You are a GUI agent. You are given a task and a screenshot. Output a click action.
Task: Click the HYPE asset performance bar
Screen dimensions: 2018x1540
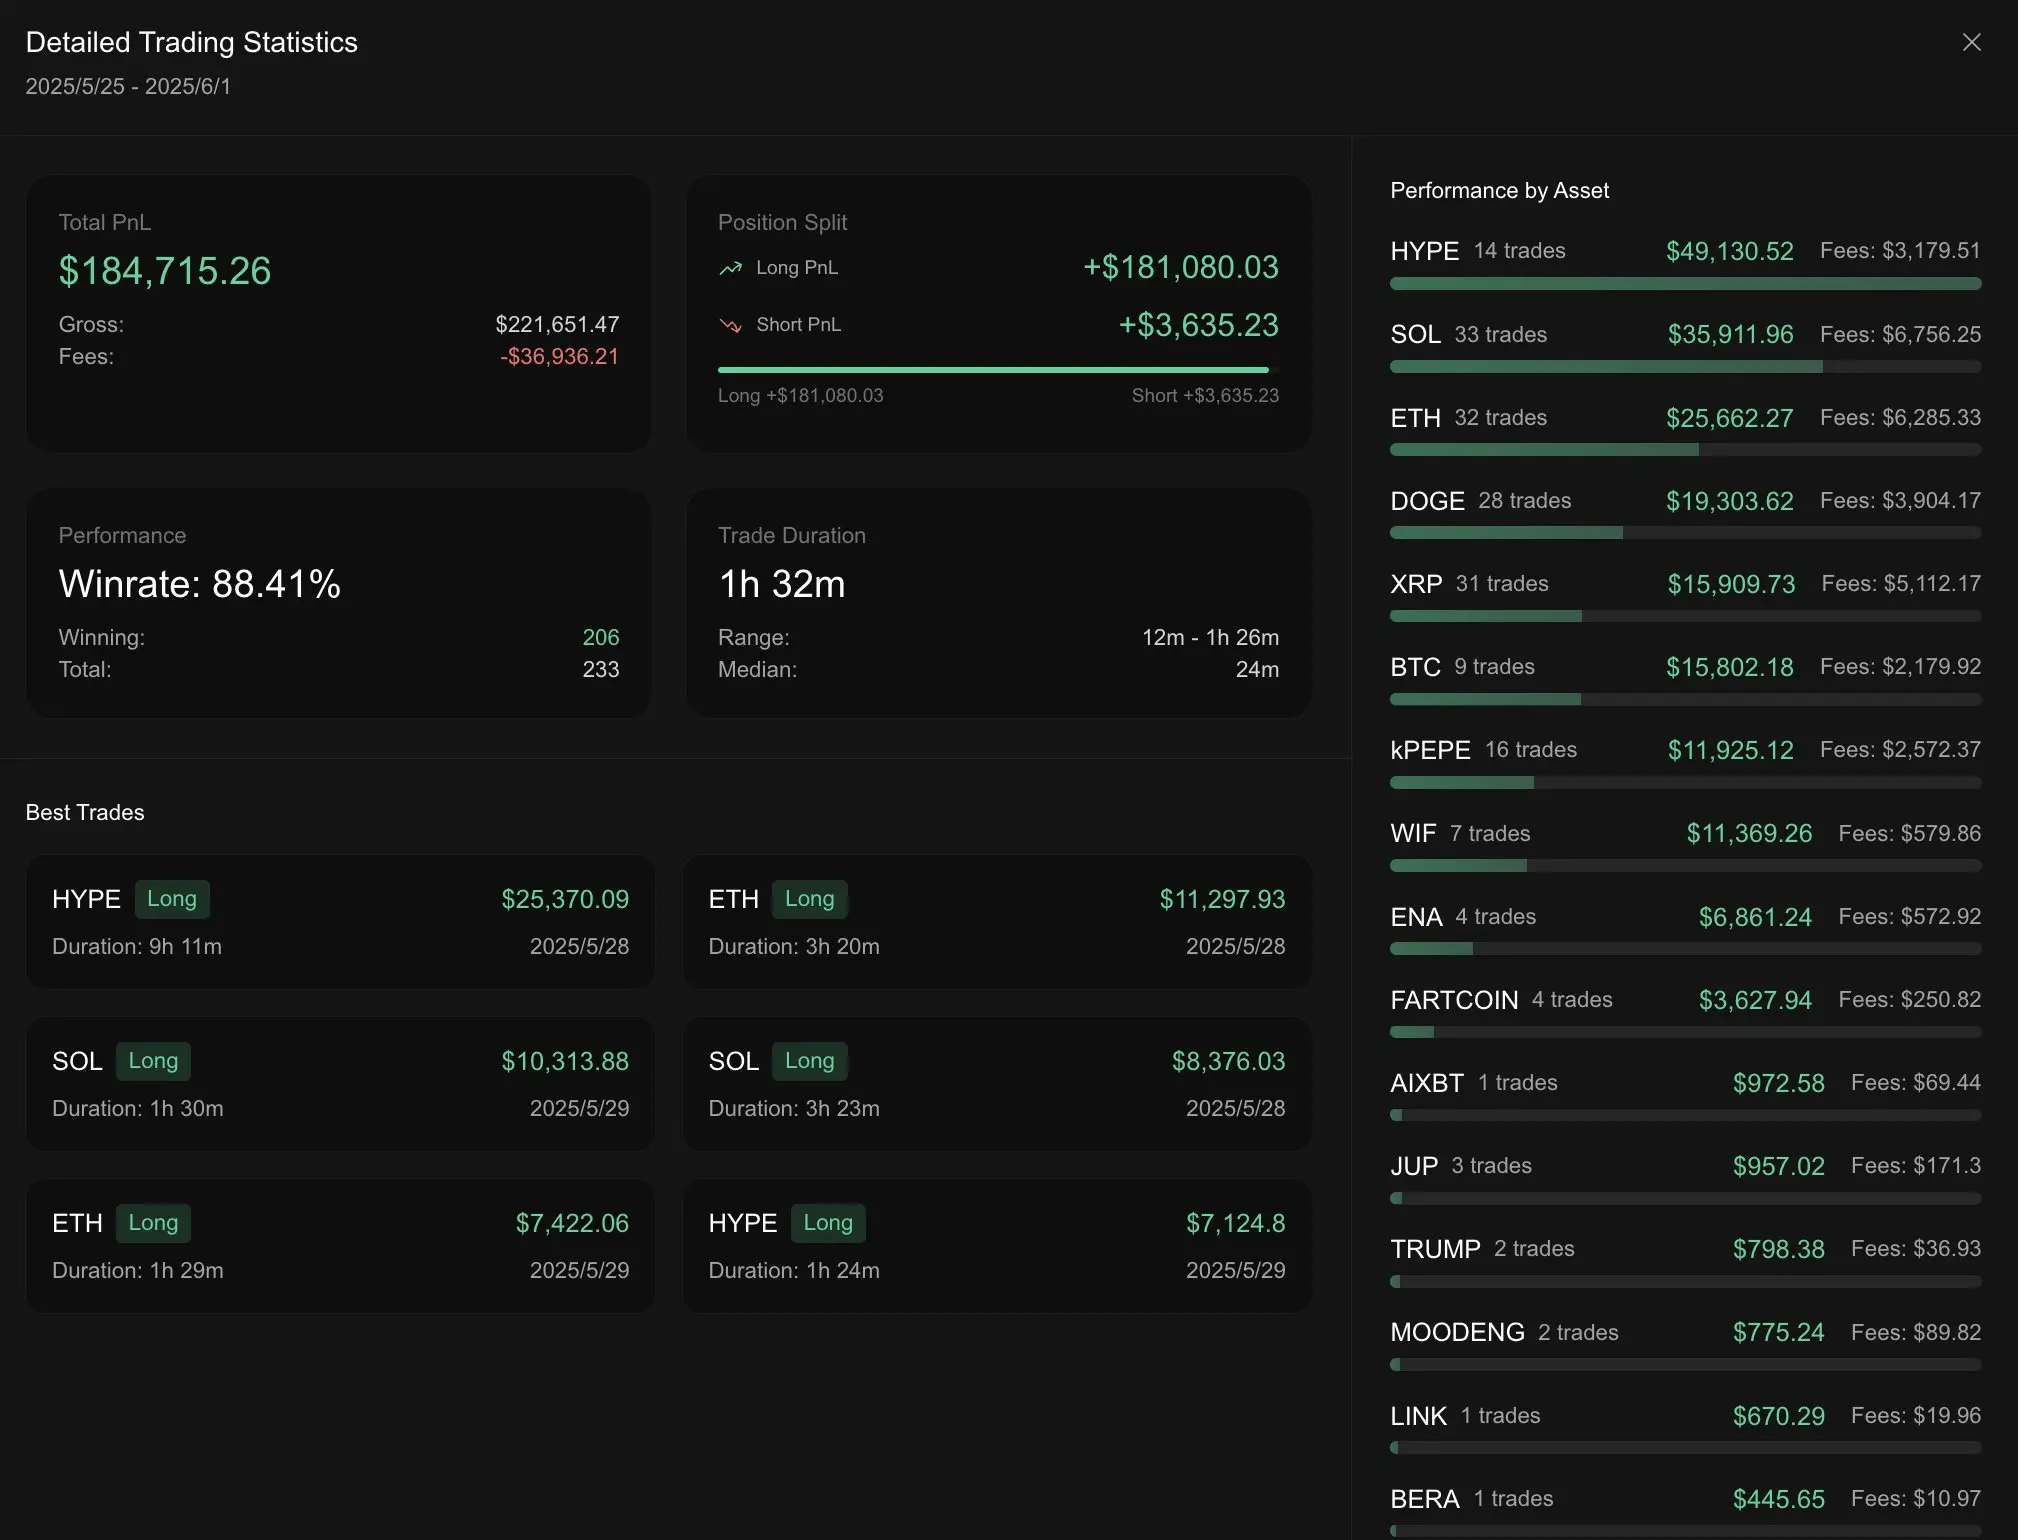(x=1685, y=284)
